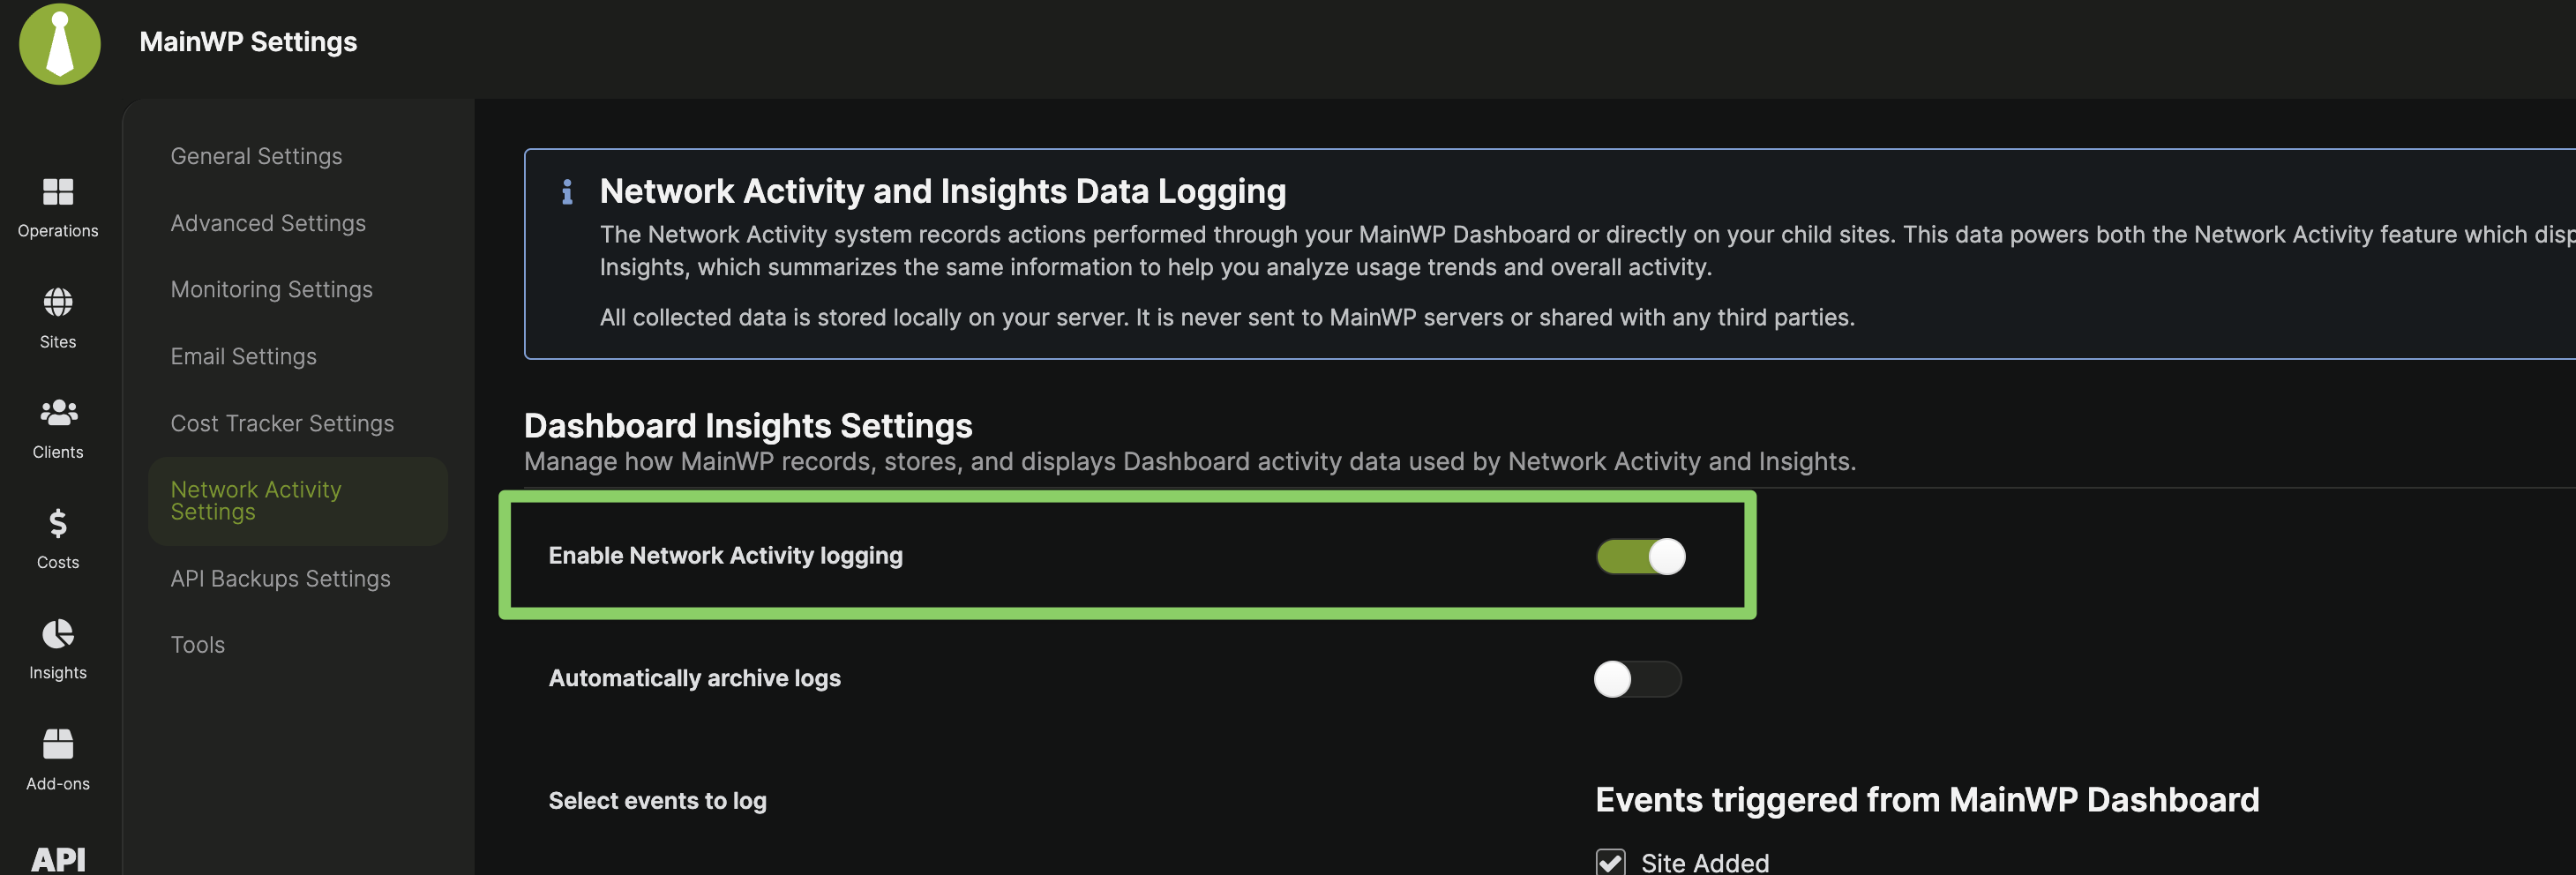
Task: Go to General Settings
Action: tap(256, 156)
